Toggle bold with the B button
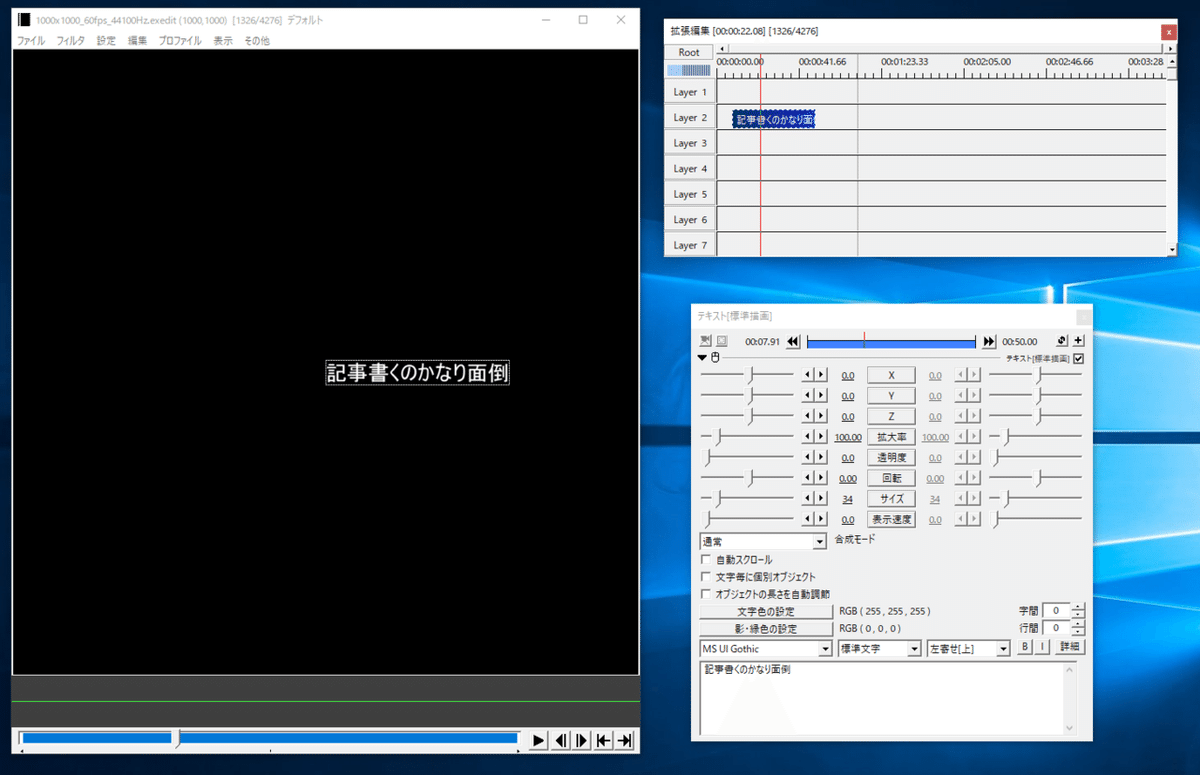 pyautogui.click(x=1025, y=647)
